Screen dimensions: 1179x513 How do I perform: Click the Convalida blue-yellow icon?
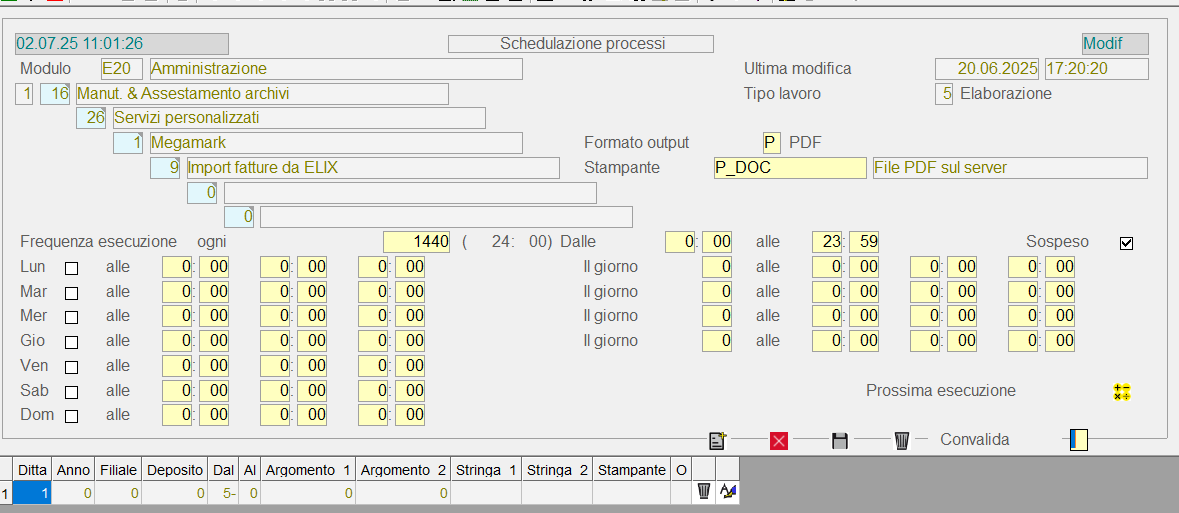(1078, 440)
